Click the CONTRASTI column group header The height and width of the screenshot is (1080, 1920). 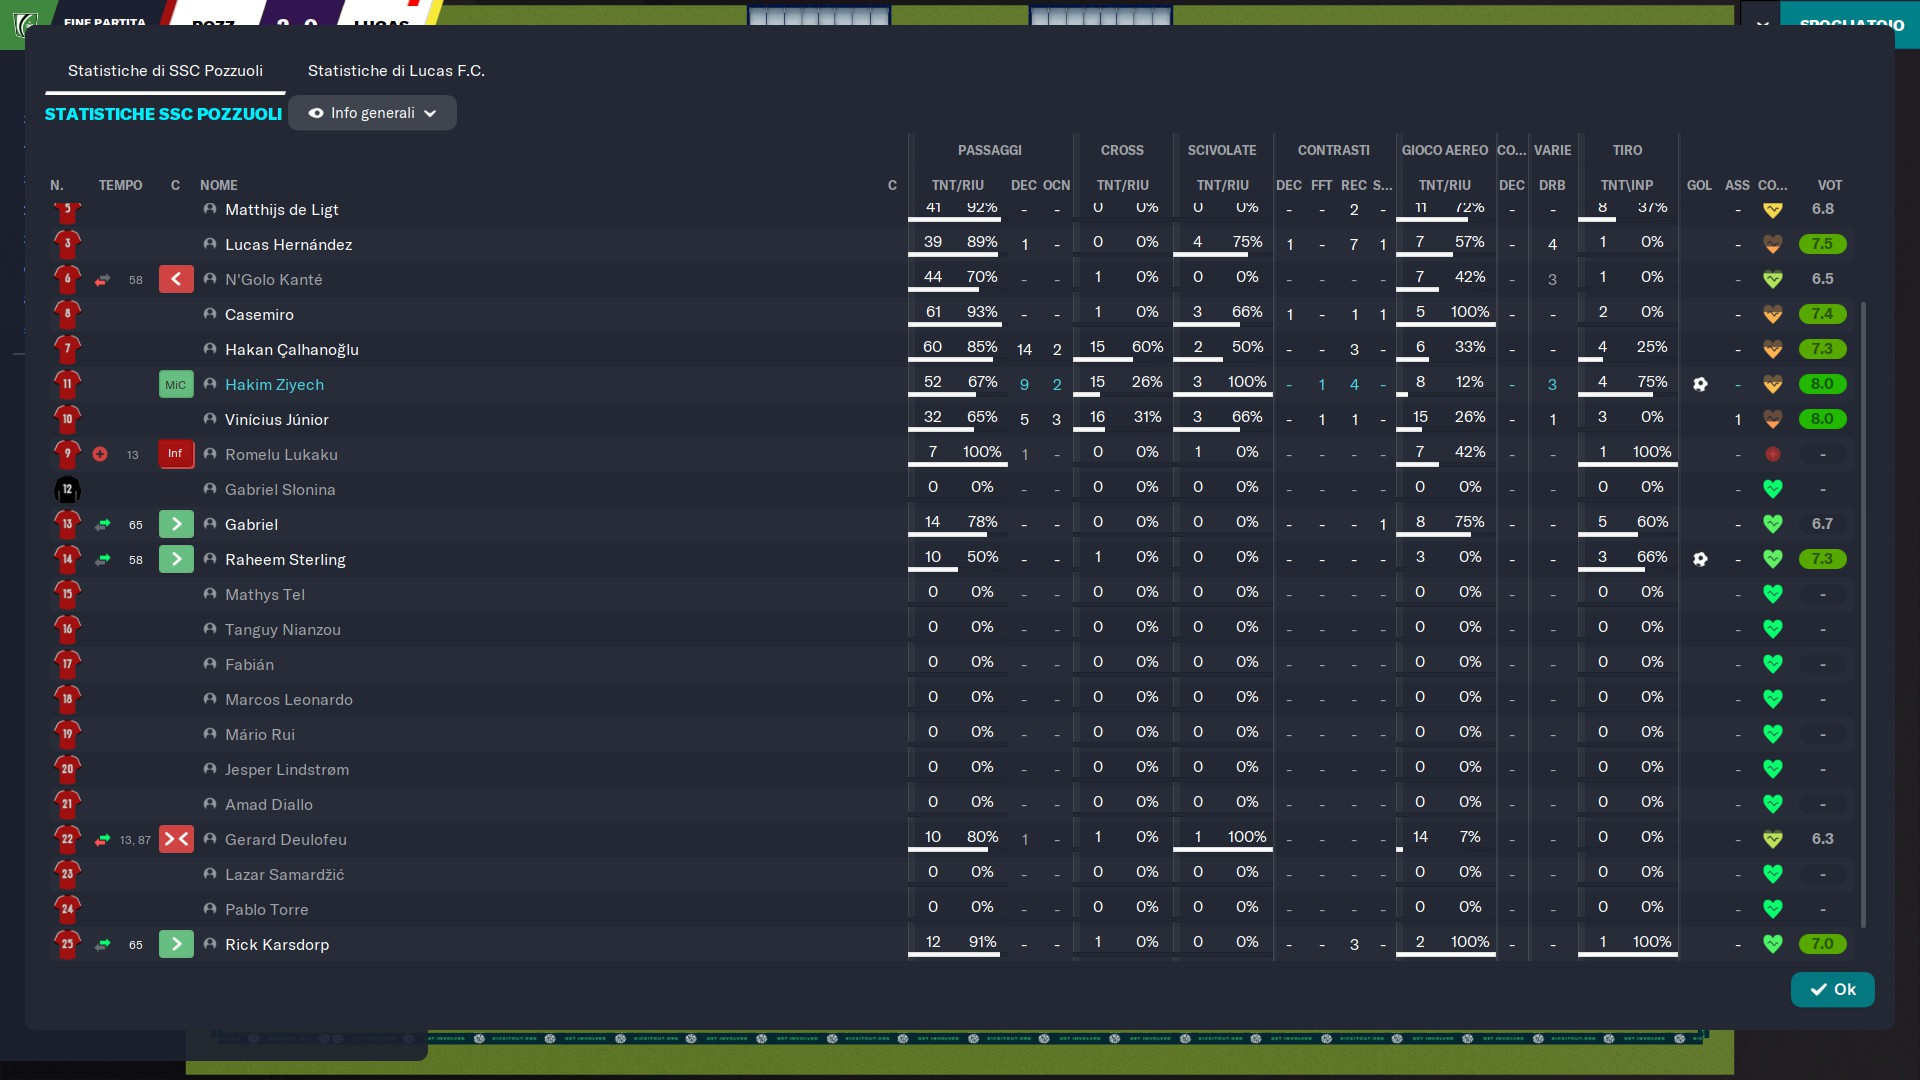(x=1333, y=150)
